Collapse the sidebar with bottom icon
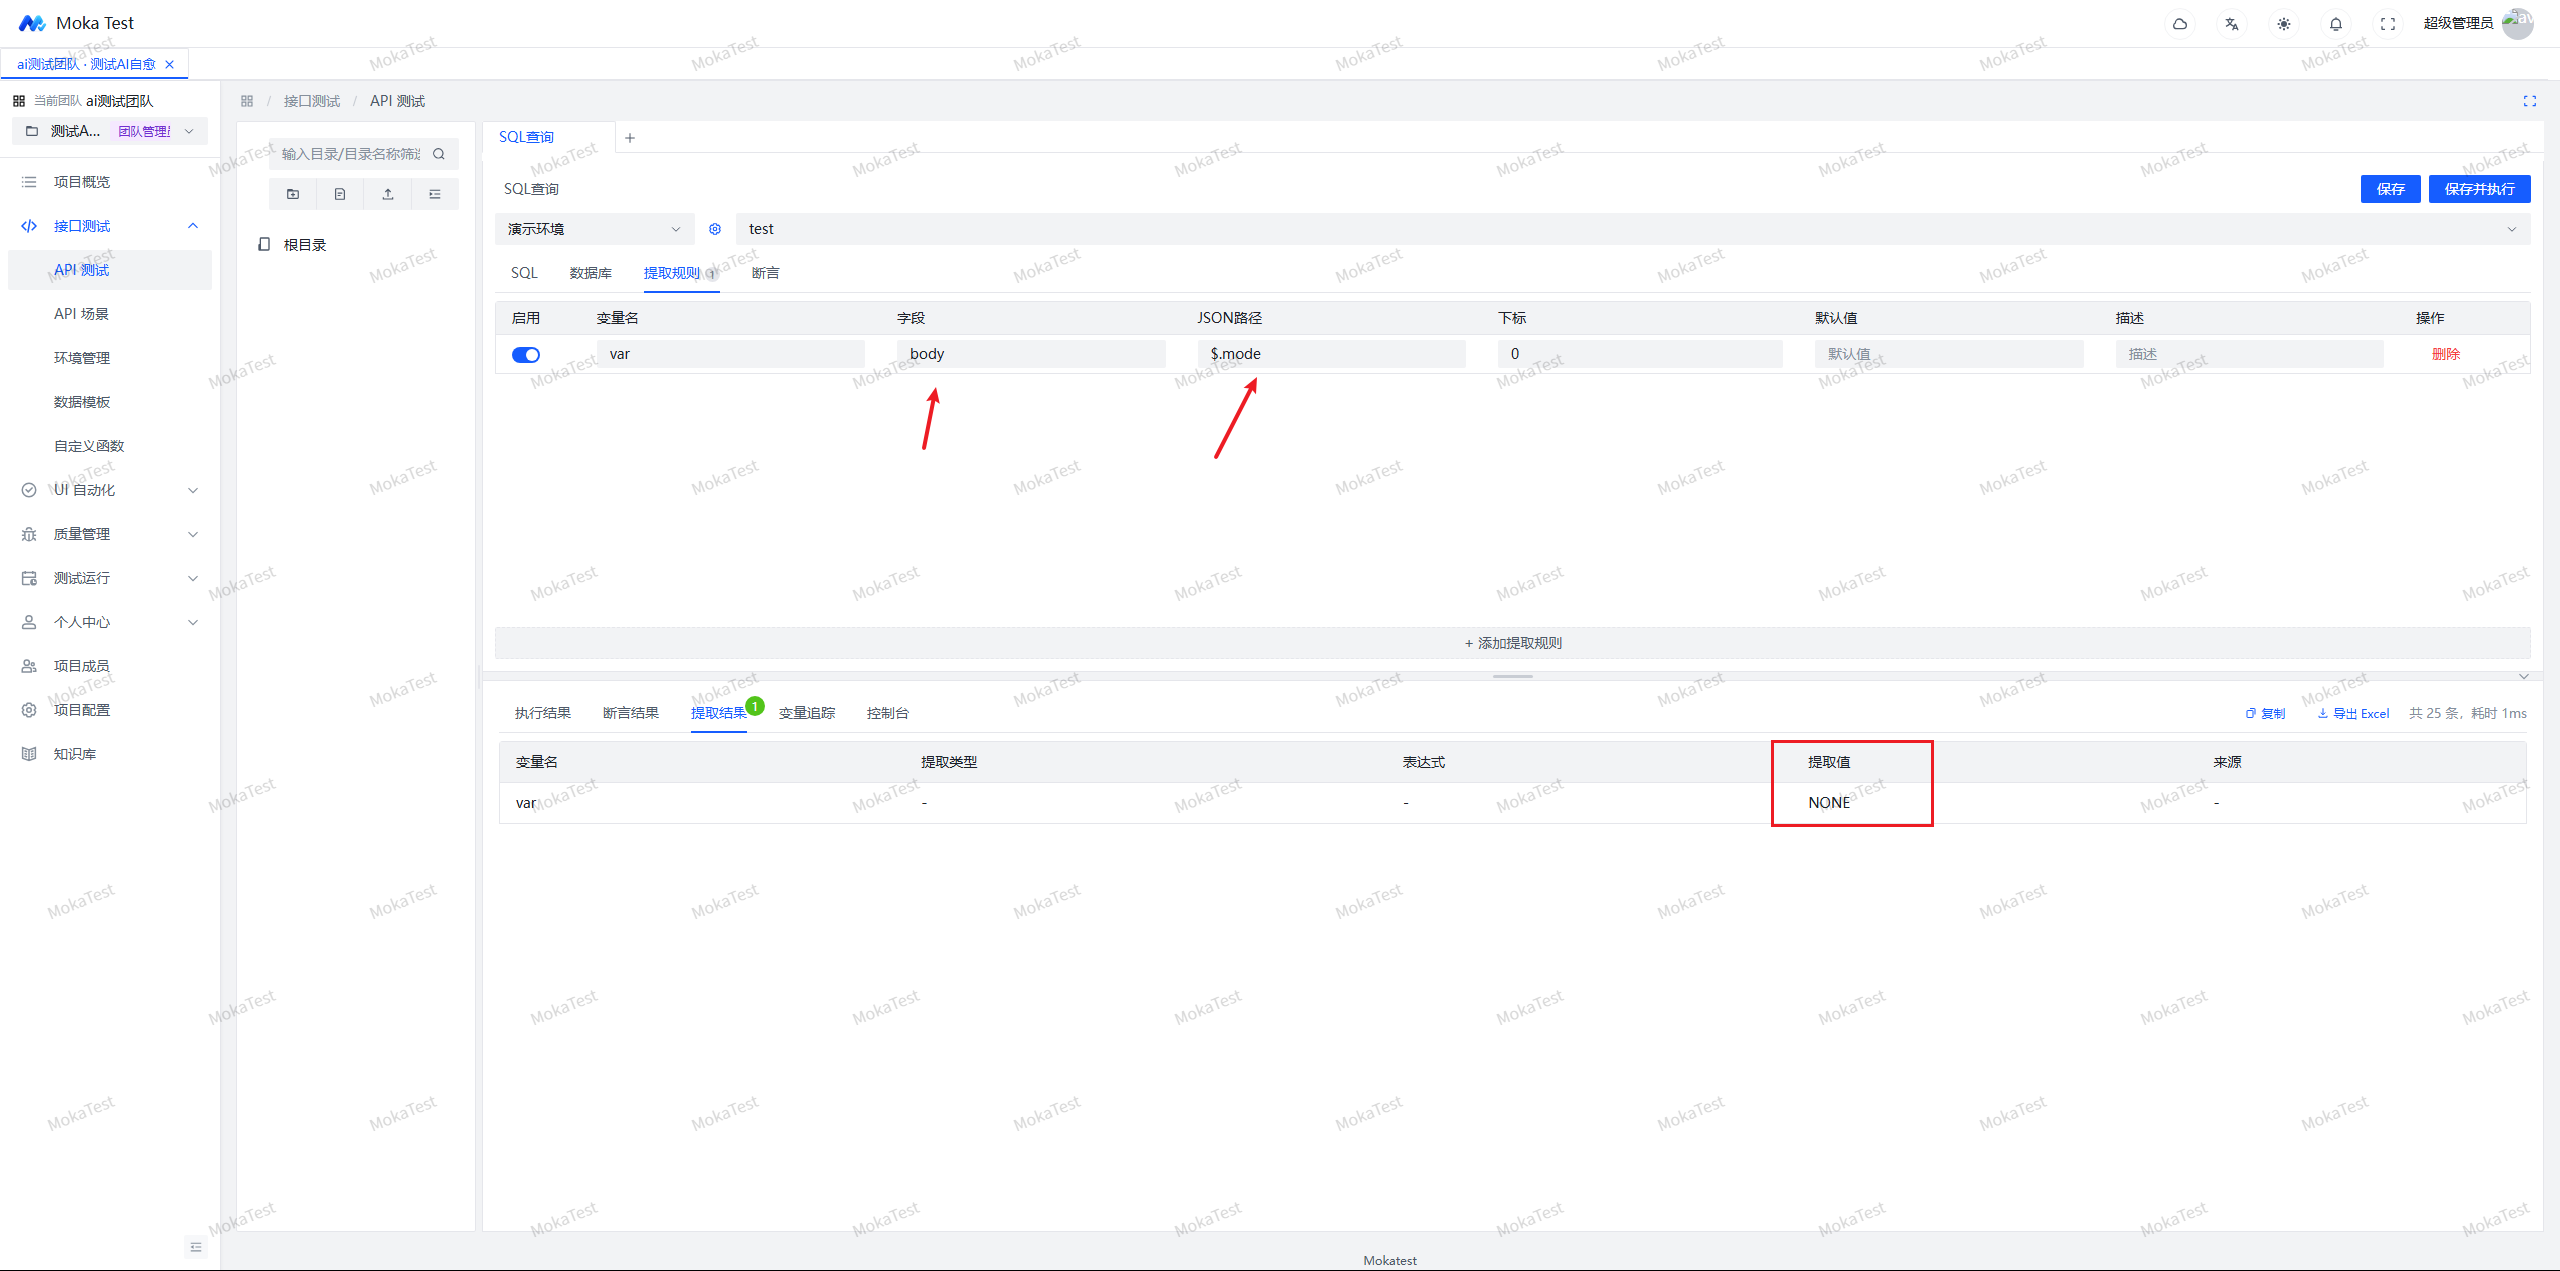This screenshot has width=2560, height=1271. tap(196, 1247)
